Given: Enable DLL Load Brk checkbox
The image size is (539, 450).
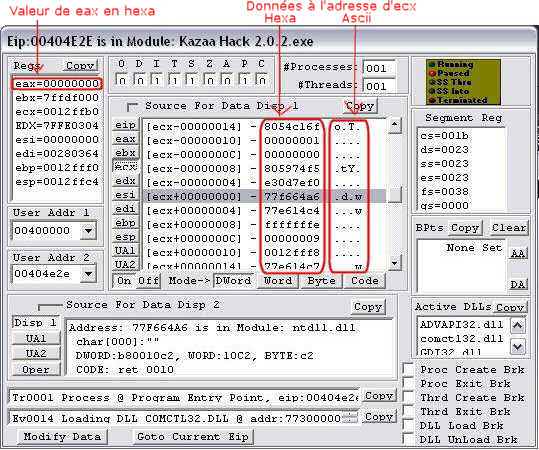Looking at the screenshot, I should (408, 425).
